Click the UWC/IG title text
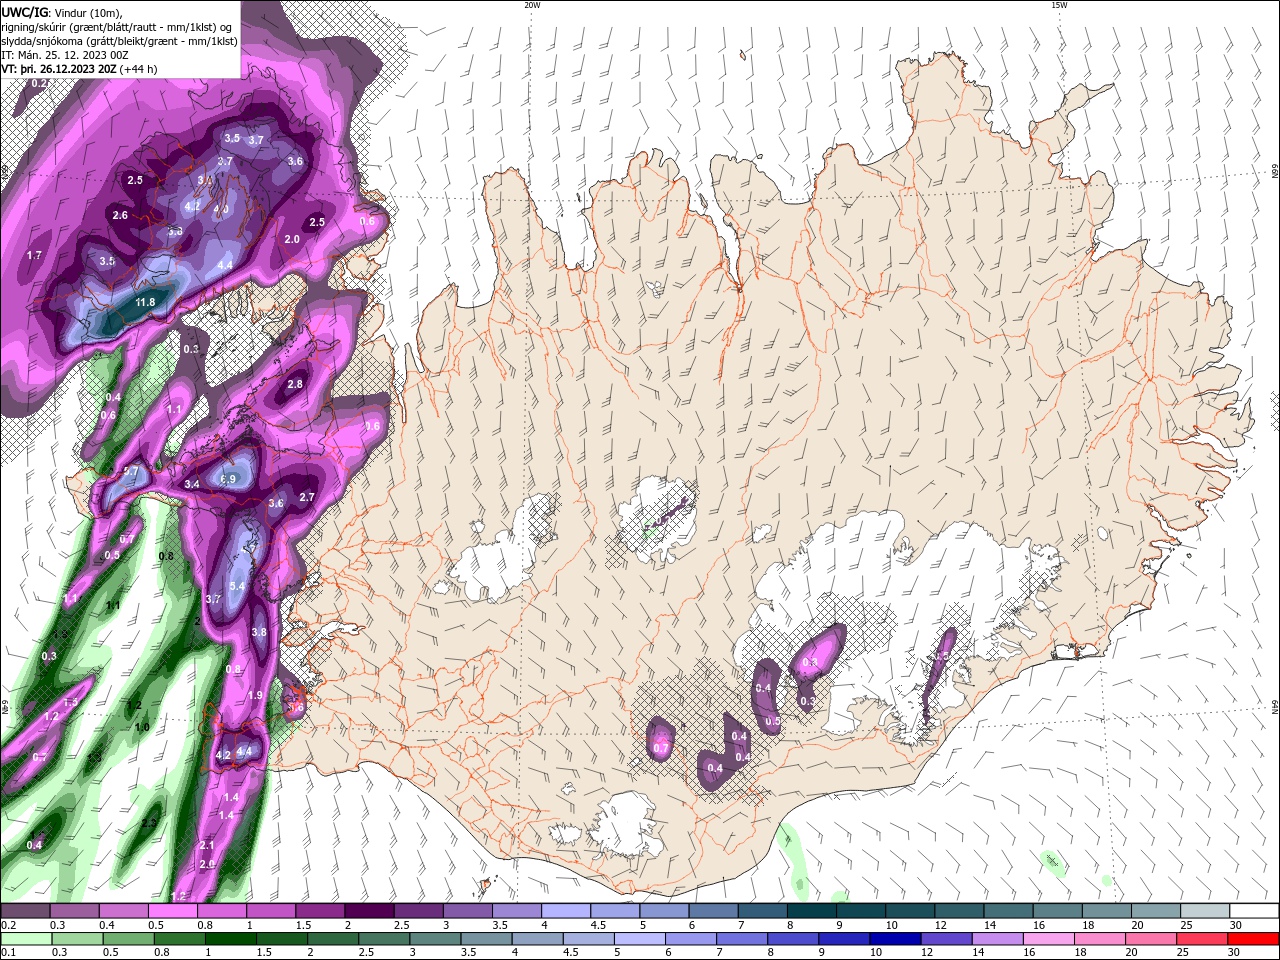The image size is (1280, 960). 23,12
